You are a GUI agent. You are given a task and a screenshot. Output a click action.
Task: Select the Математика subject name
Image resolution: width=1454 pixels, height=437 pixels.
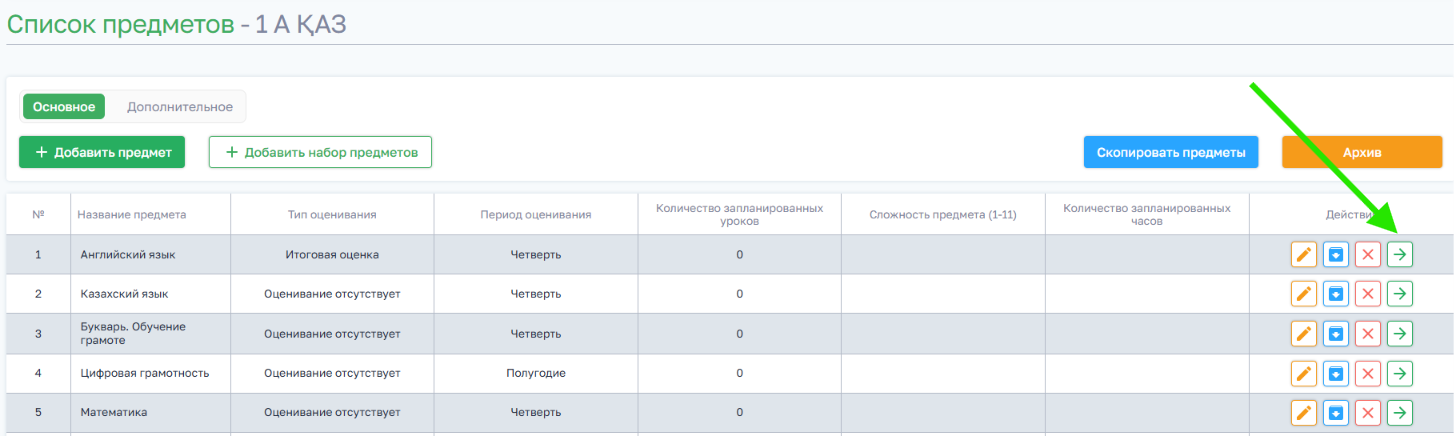(113, 412)
